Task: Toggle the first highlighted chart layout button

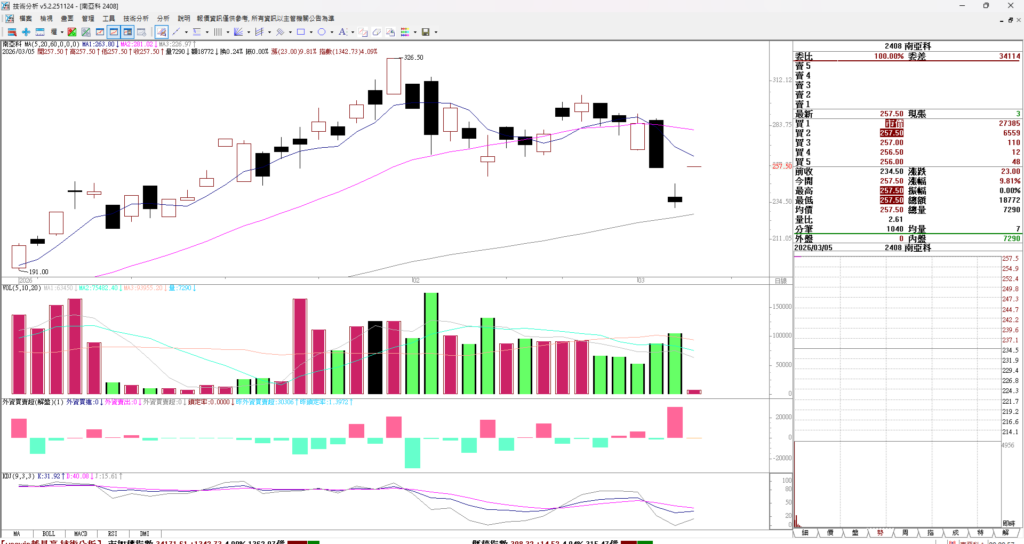Action: [x=114, y=32]
